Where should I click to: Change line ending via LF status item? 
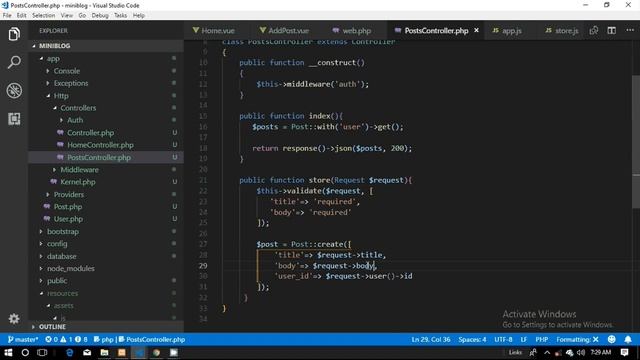524,339
